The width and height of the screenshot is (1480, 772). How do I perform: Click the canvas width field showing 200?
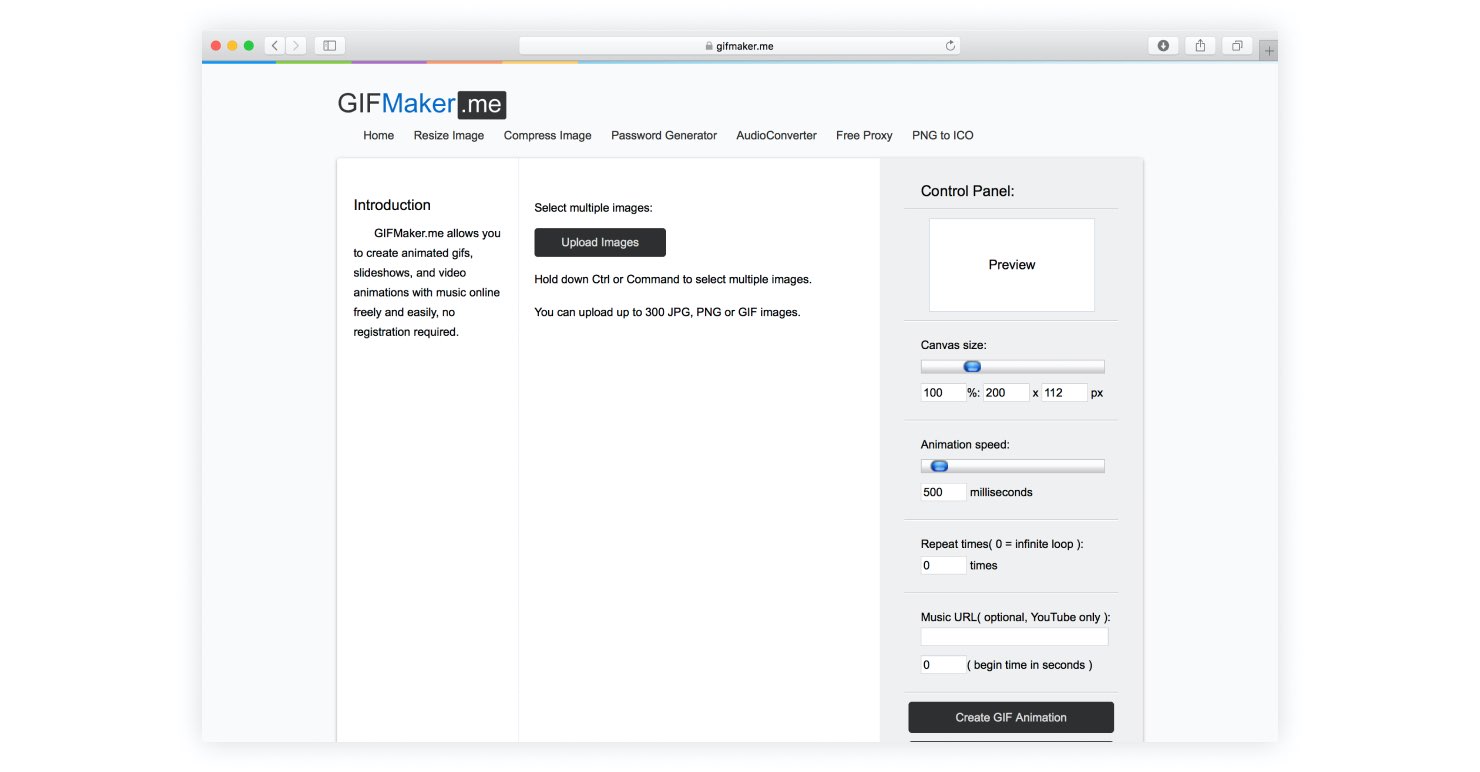point(1006,393)
